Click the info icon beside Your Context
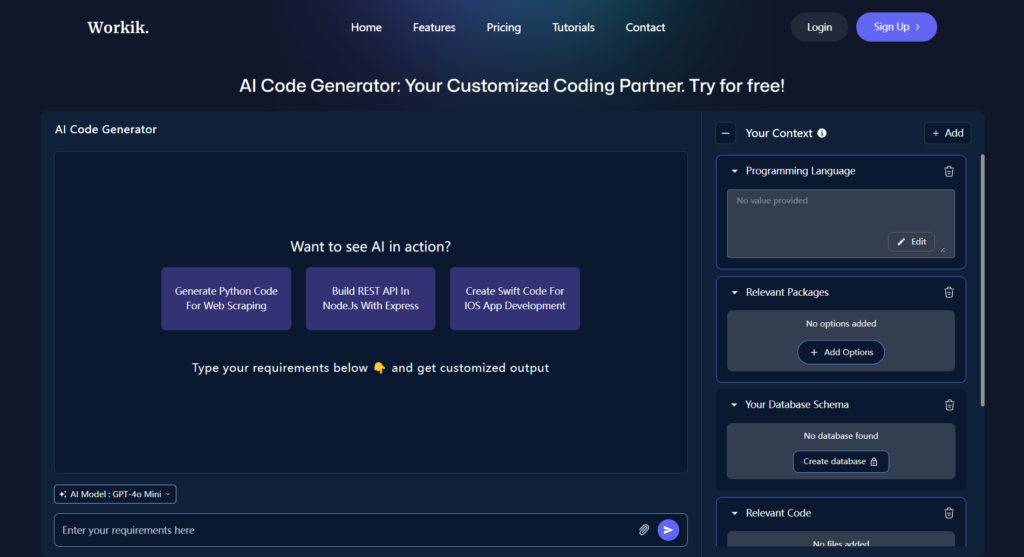This screenshot has height=557, width=1024. [x=822, y=133]
